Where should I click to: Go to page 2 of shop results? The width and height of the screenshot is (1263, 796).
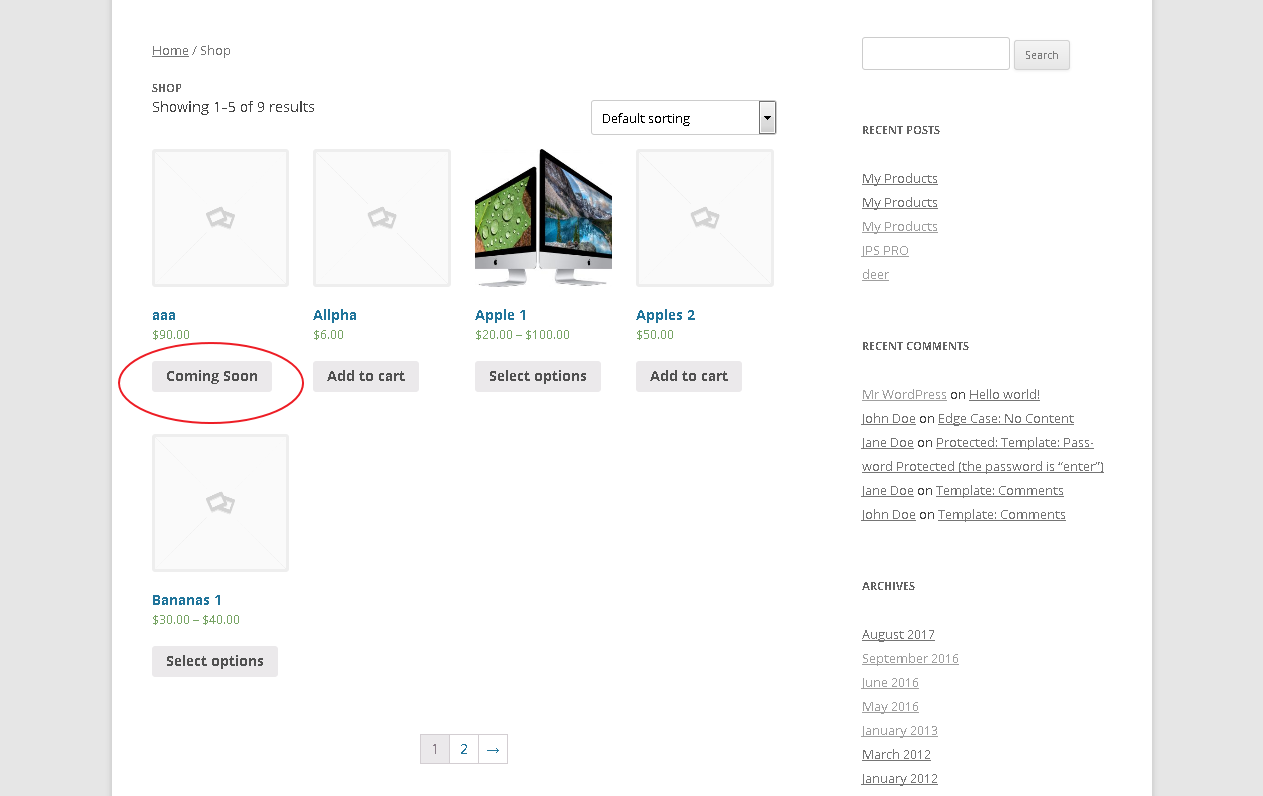click(464, 749)
